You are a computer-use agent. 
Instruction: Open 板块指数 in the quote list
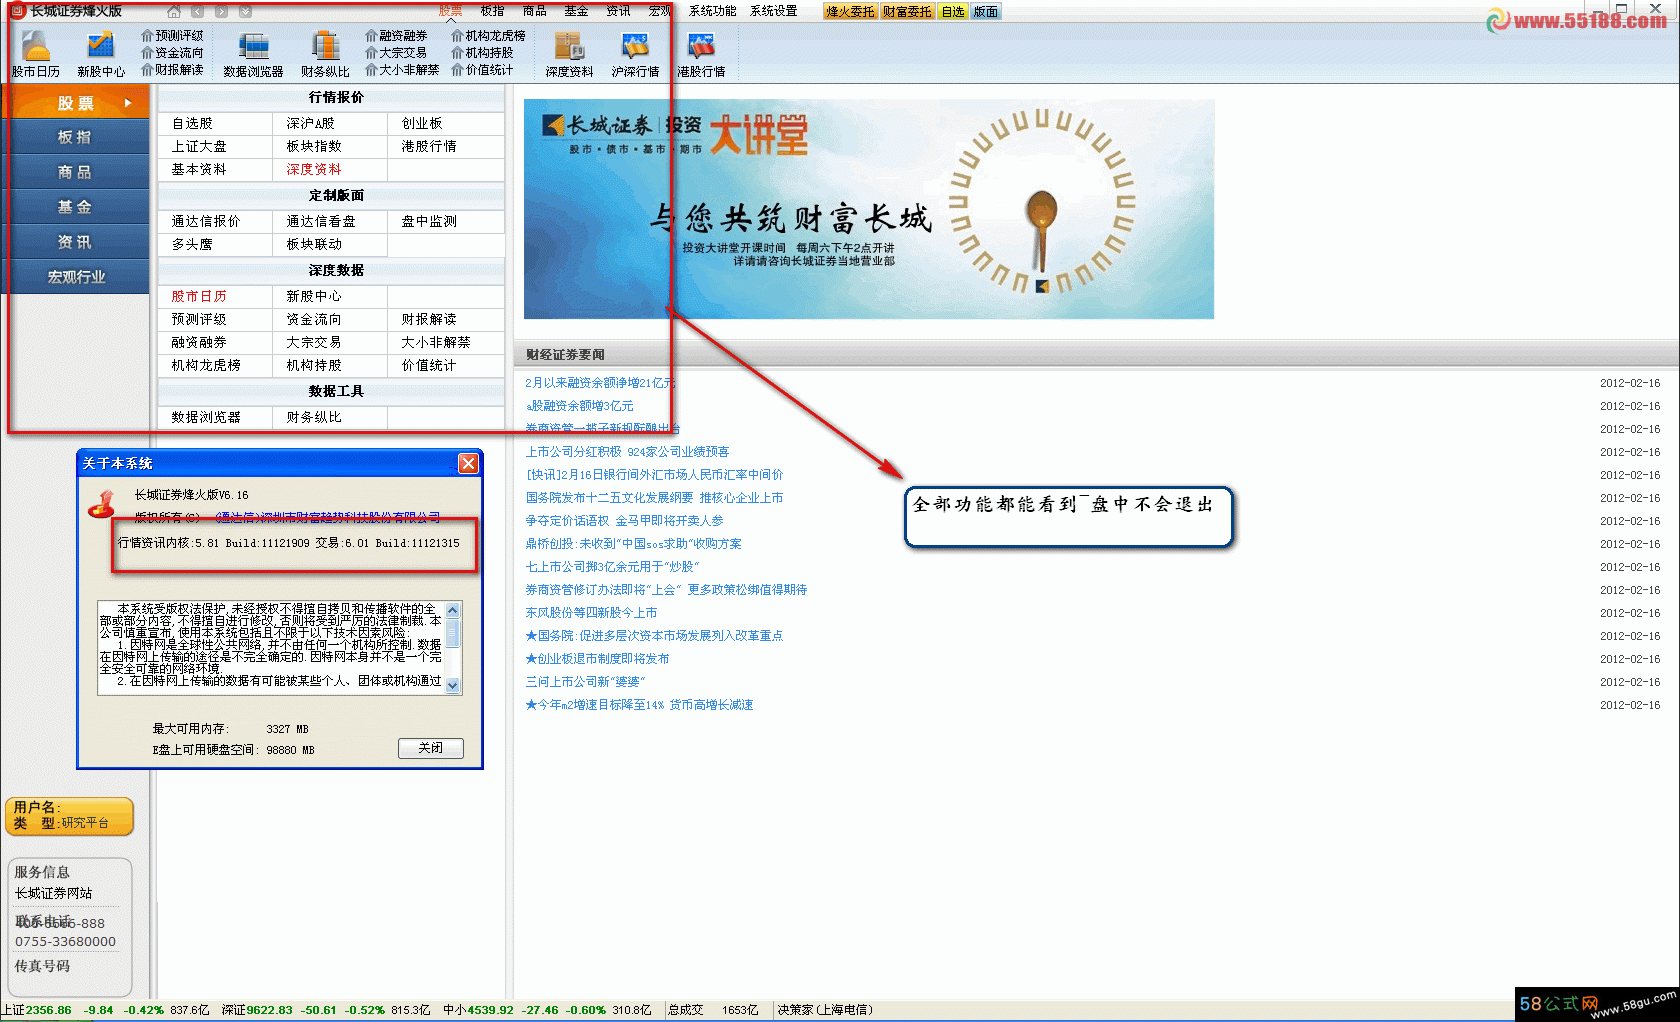tap(314, 146)
